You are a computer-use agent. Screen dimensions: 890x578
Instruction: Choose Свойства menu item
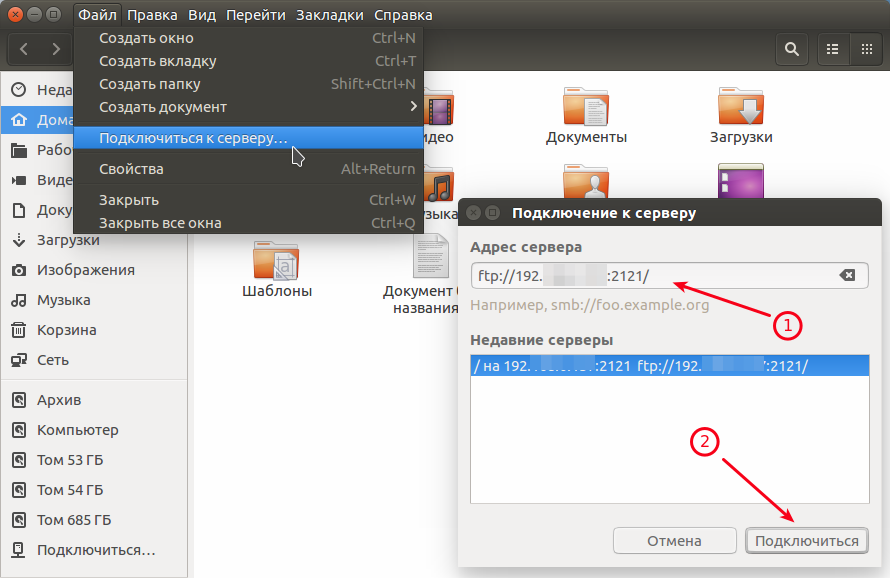(x=249, y=169)
